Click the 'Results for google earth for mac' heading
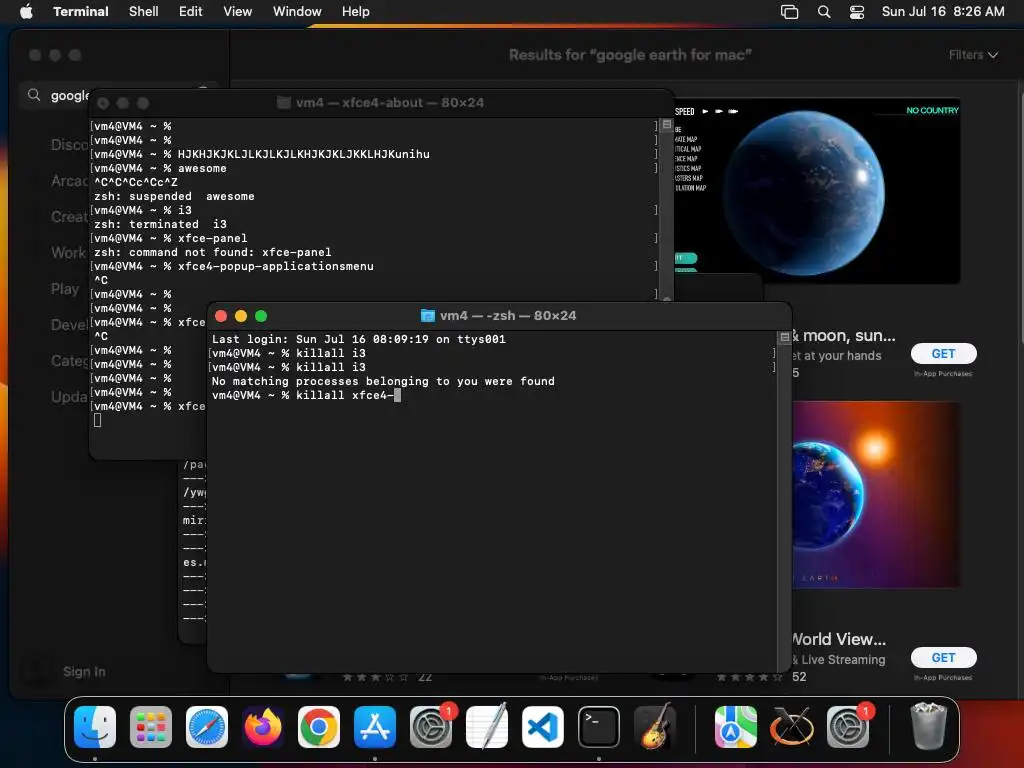1024x768 pixels. click(x=630, y=55)
